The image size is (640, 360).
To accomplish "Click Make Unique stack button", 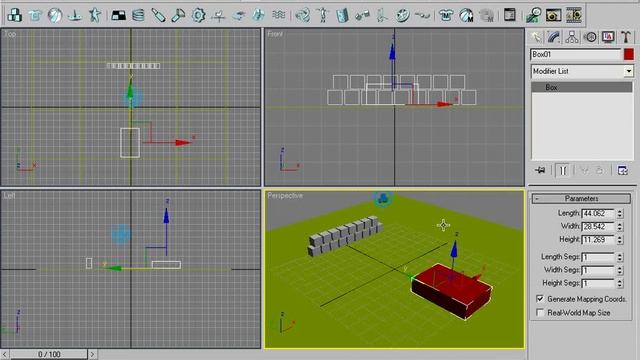I will point(584,170).
